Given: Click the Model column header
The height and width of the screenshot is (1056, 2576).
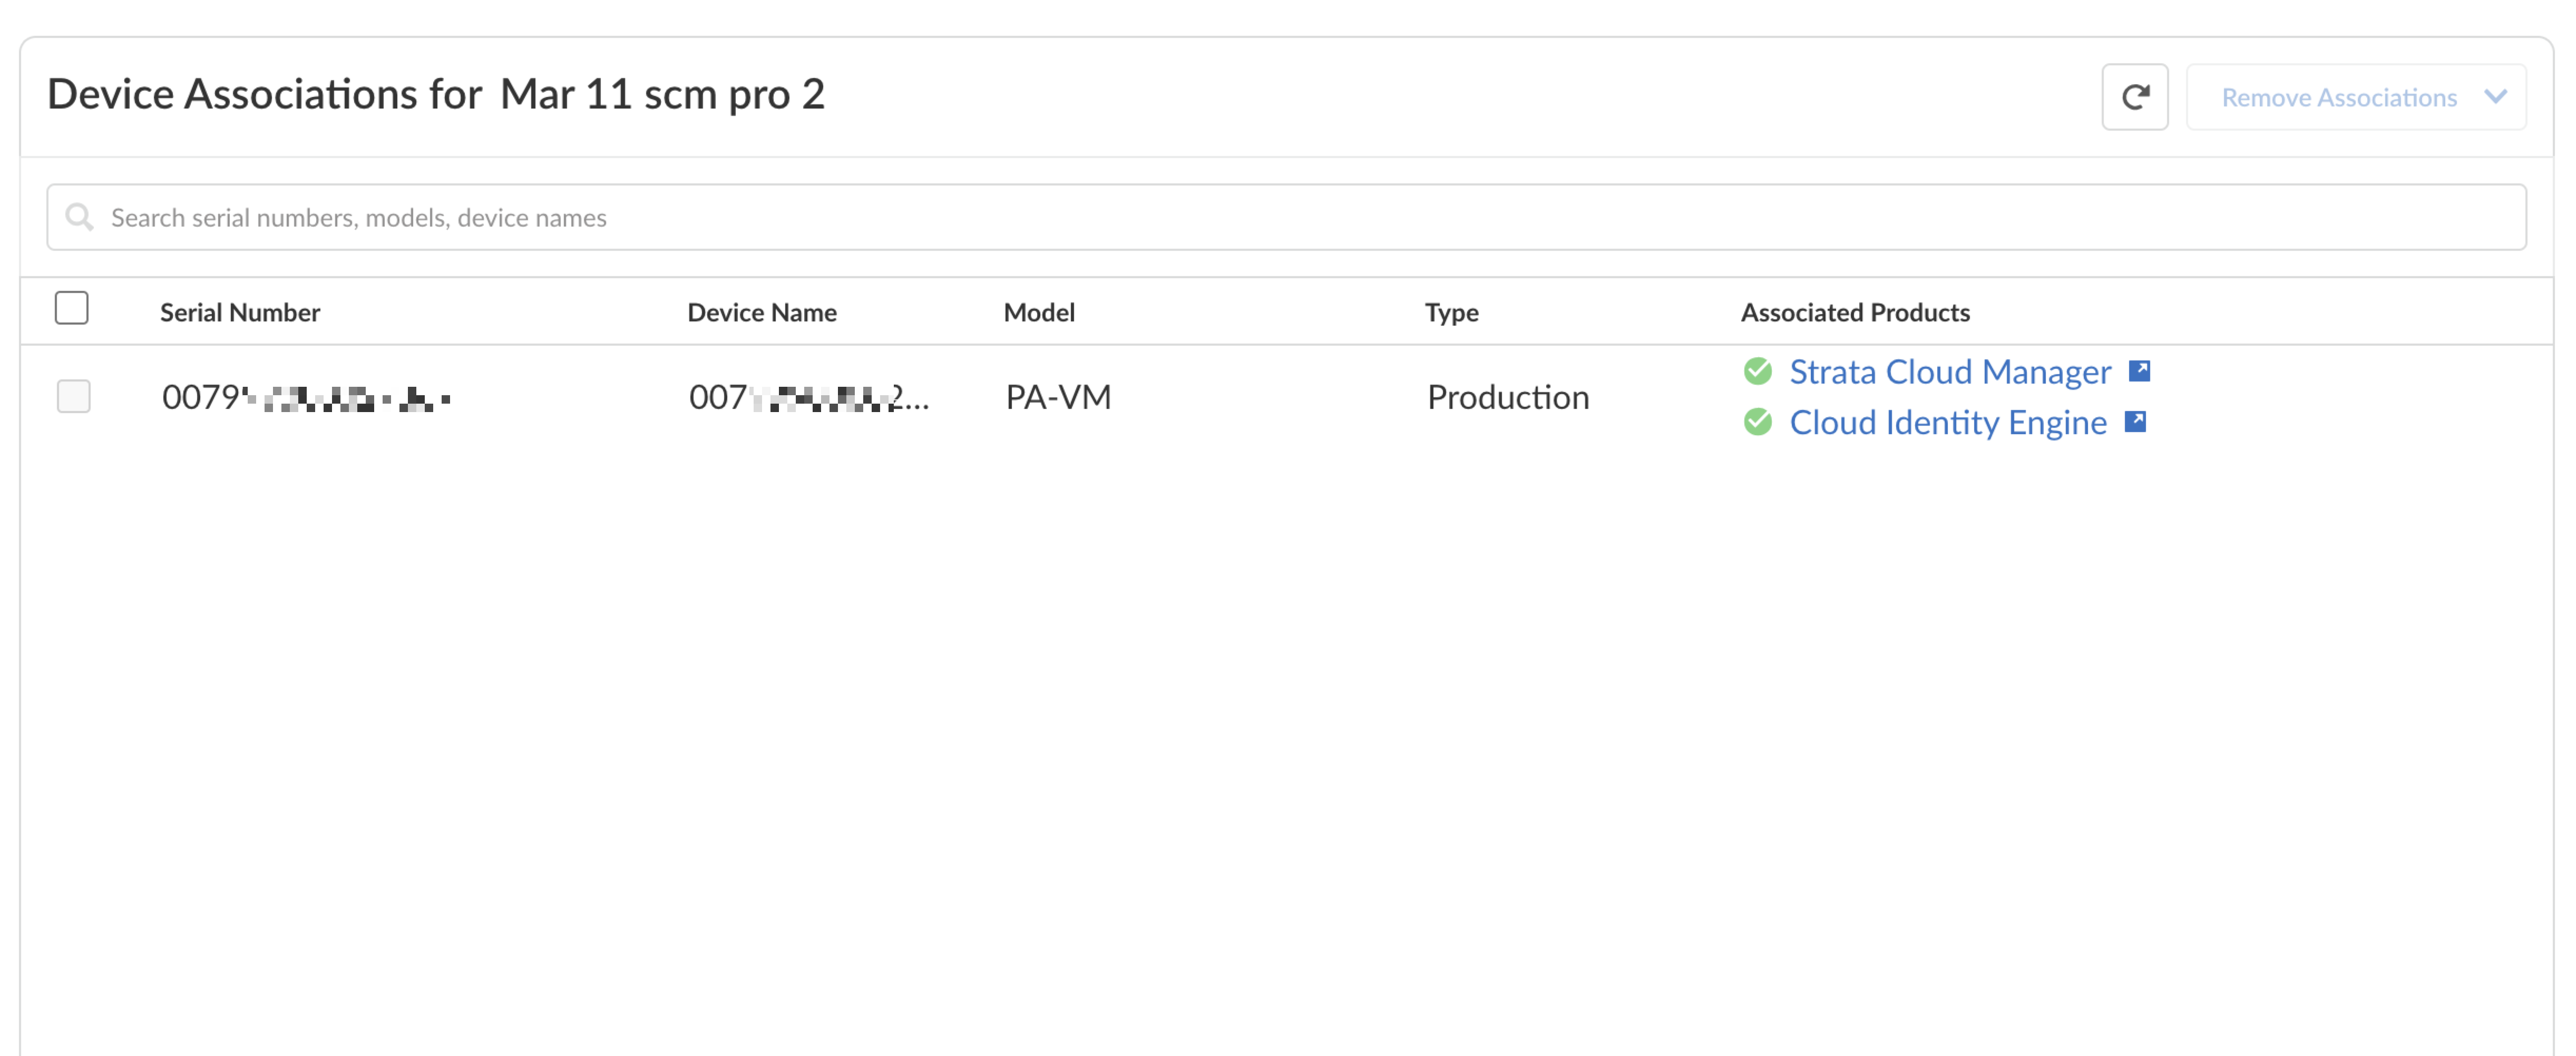Looking at the screenshot, I should tap(1039, 312).
